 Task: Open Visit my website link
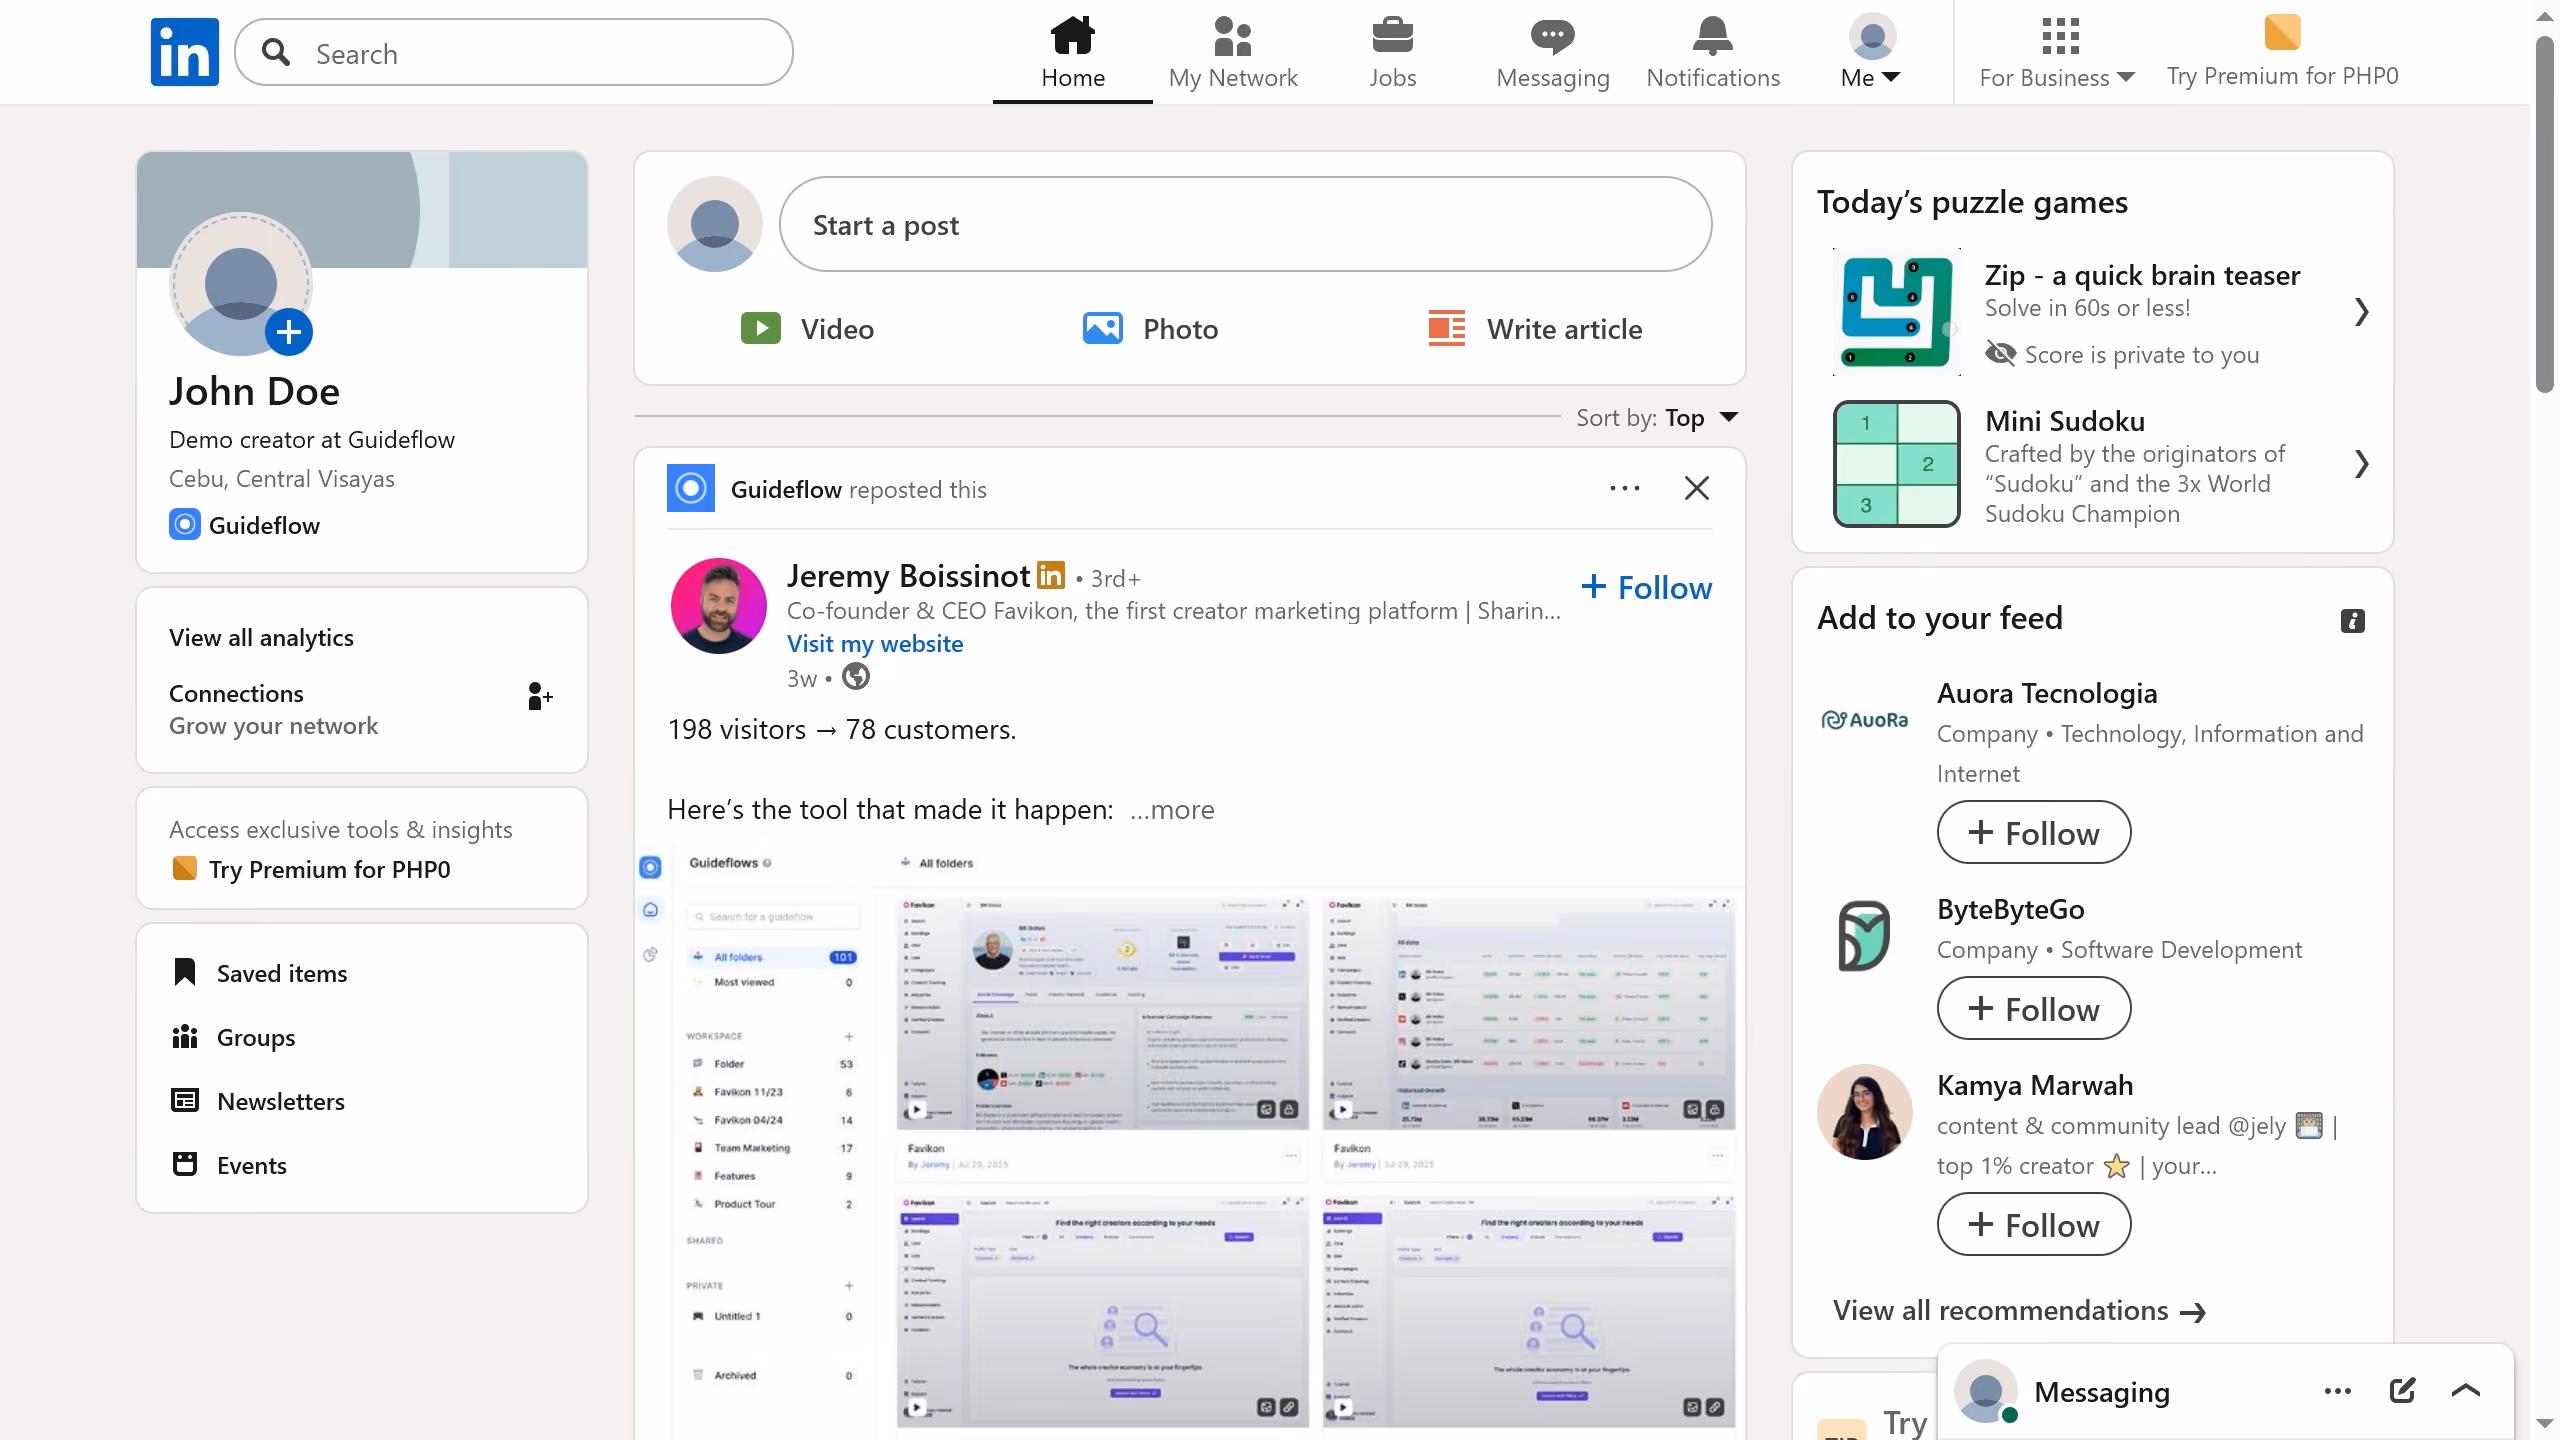(x=875, y=644)
